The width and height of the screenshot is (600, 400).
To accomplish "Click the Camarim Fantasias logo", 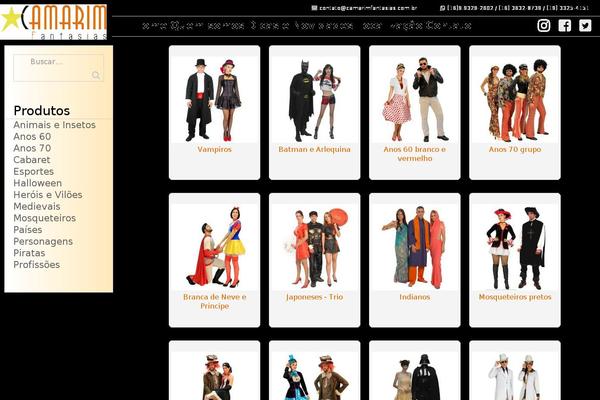I will point(54,22).
